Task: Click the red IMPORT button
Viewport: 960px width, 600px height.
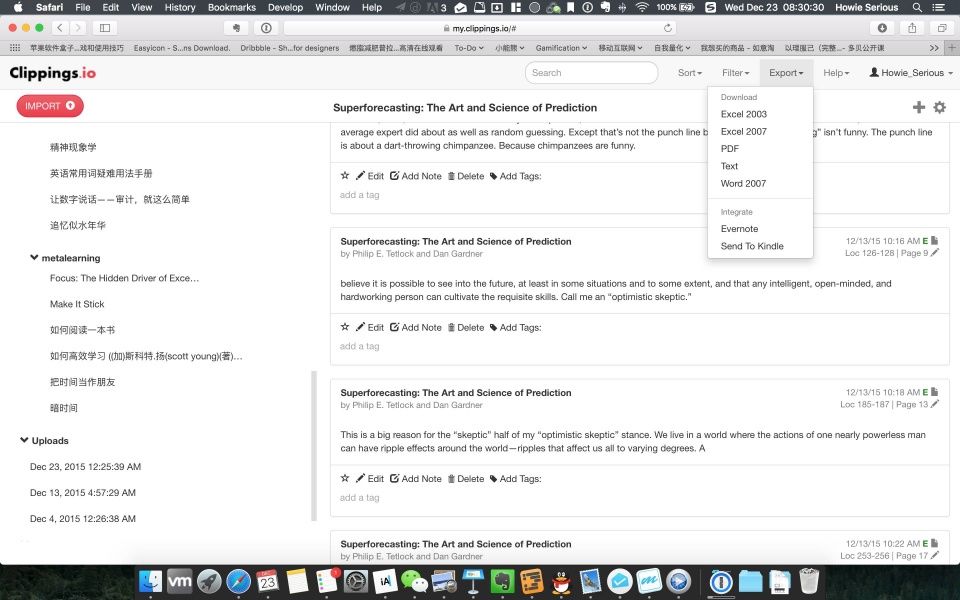Action: coord(50,106)
